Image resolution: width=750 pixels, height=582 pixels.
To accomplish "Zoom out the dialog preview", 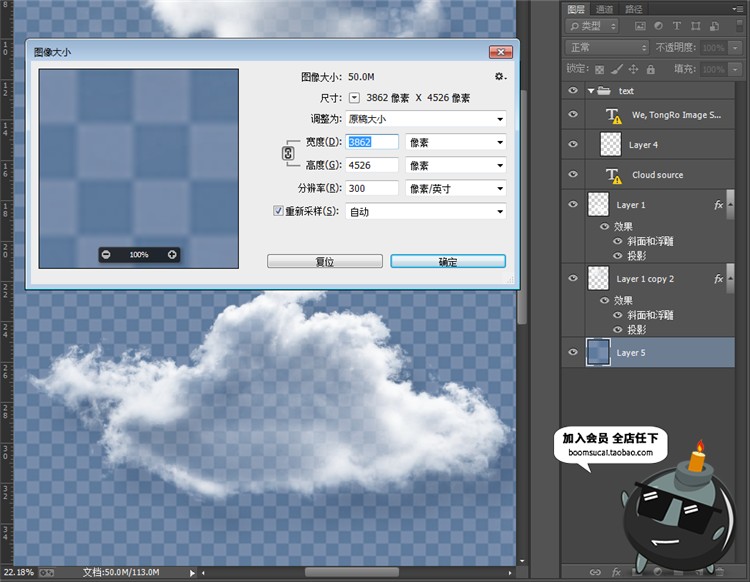I will [107, 255].
